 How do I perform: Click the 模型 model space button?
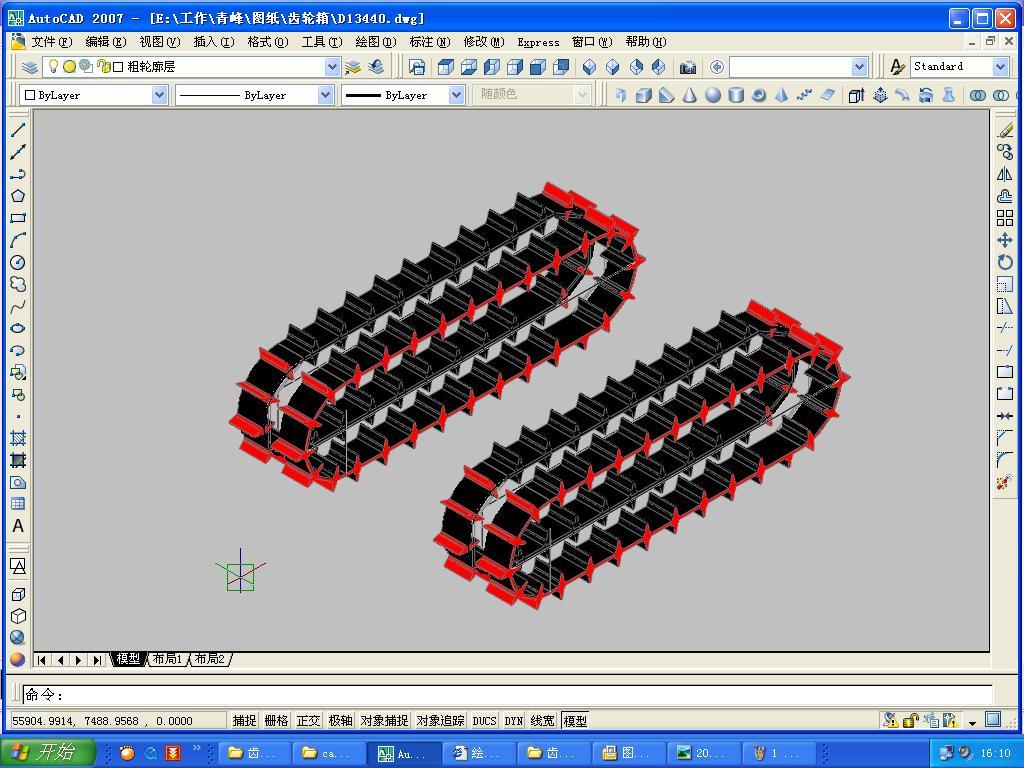[x=575, y=720]
